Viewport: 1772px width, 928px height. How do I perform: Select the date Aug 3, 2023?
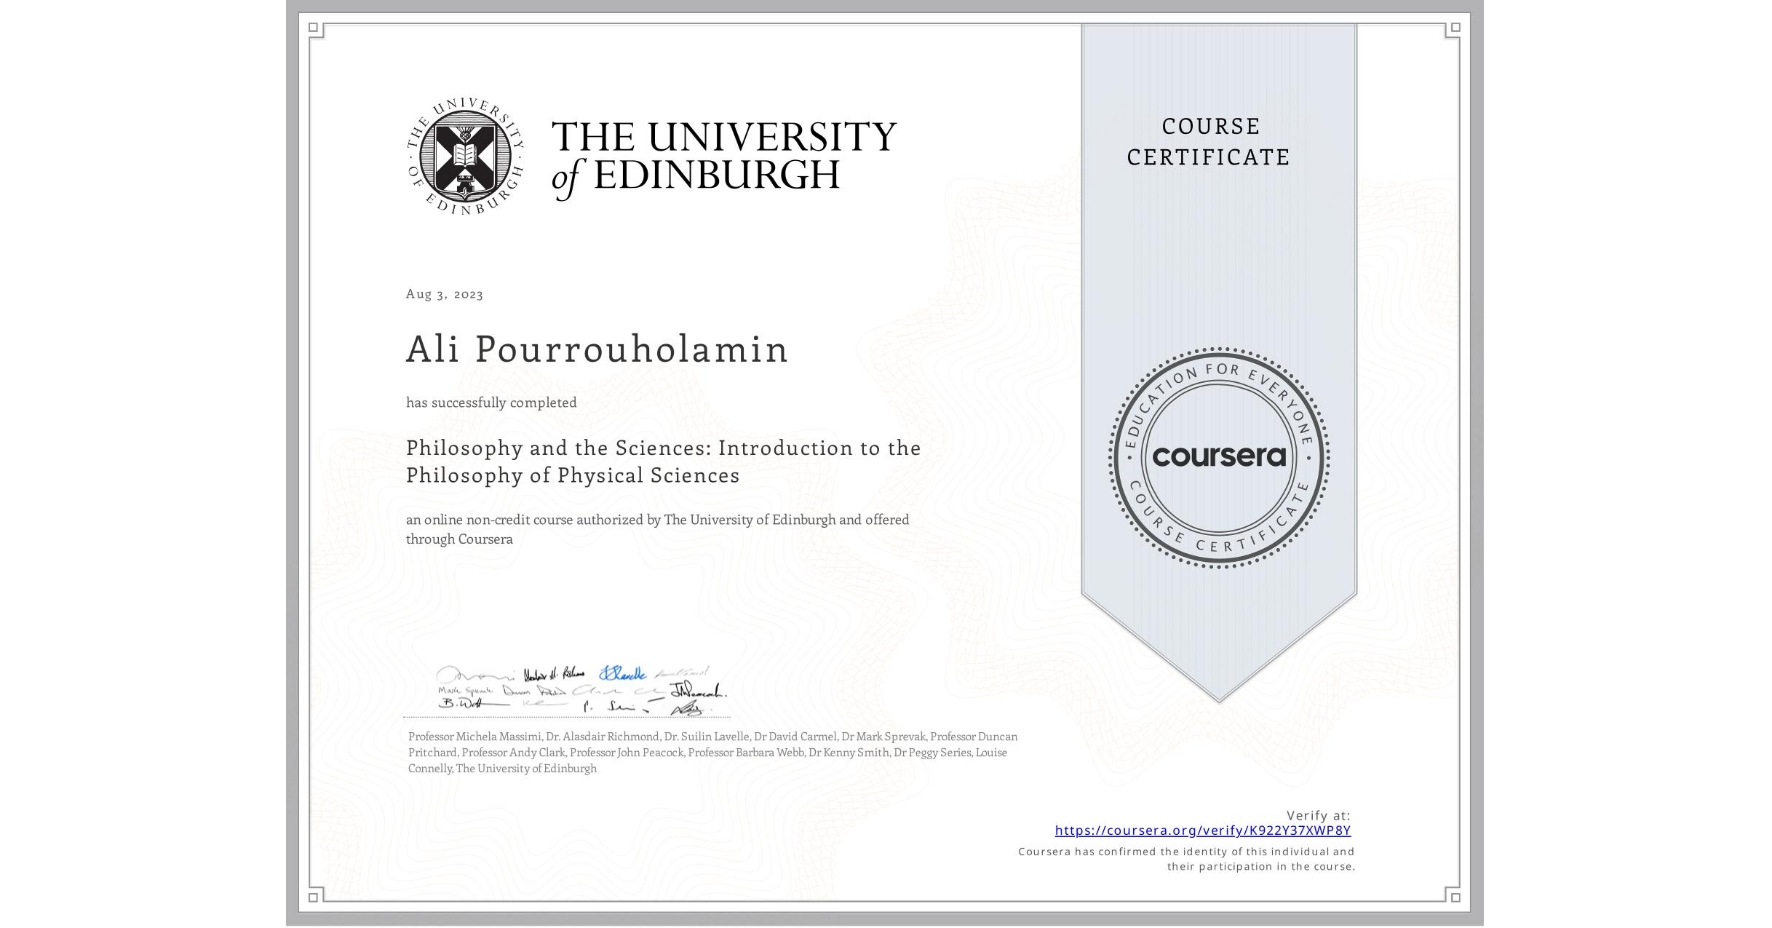tap(443, 294)
